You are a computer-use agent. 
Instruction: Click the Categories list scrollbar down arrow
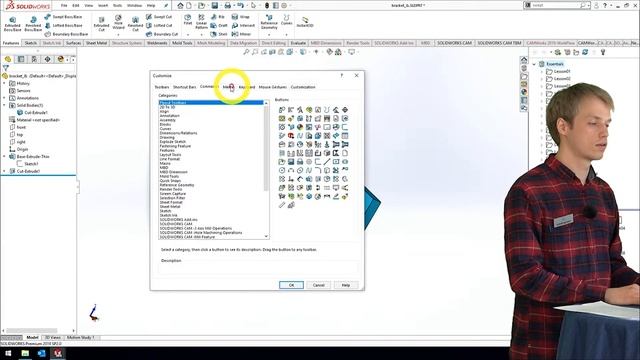tap(267, 236)
